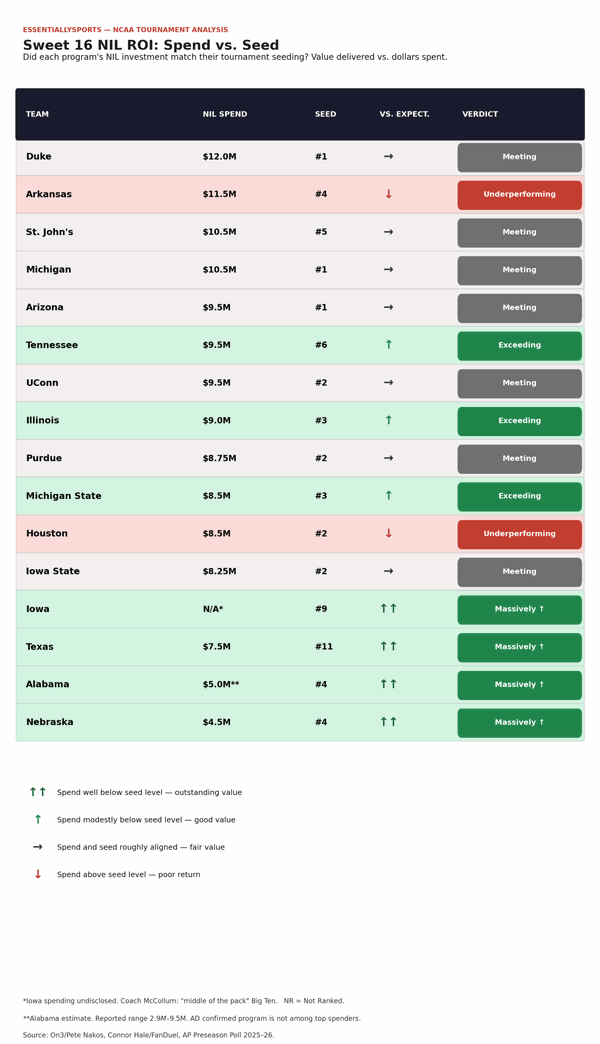Click the red down arrow in Arkansas row

(x=389, y=195)
